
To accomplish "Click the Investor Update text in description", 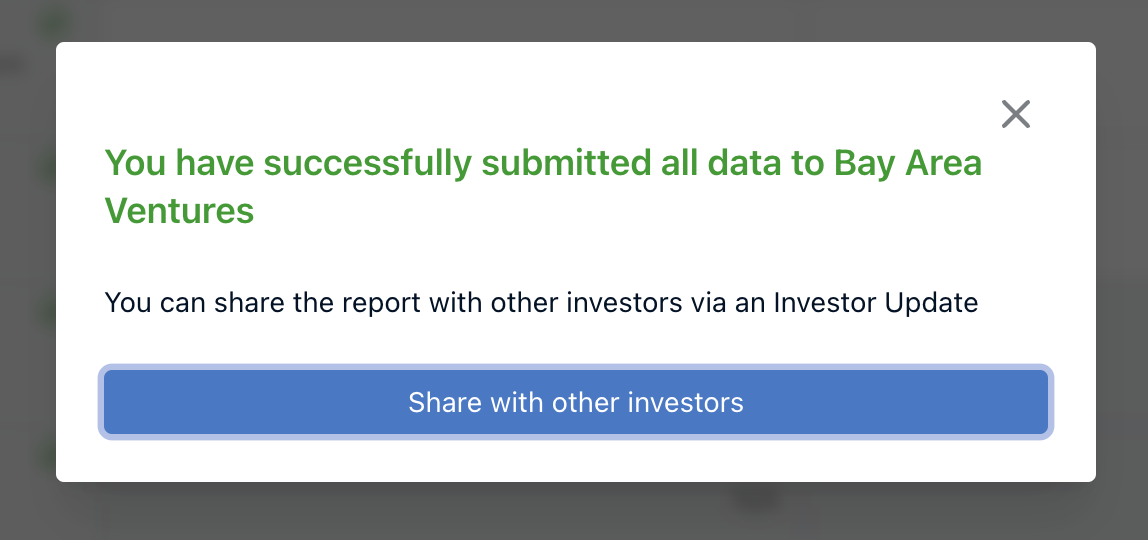I will point(876,302).
